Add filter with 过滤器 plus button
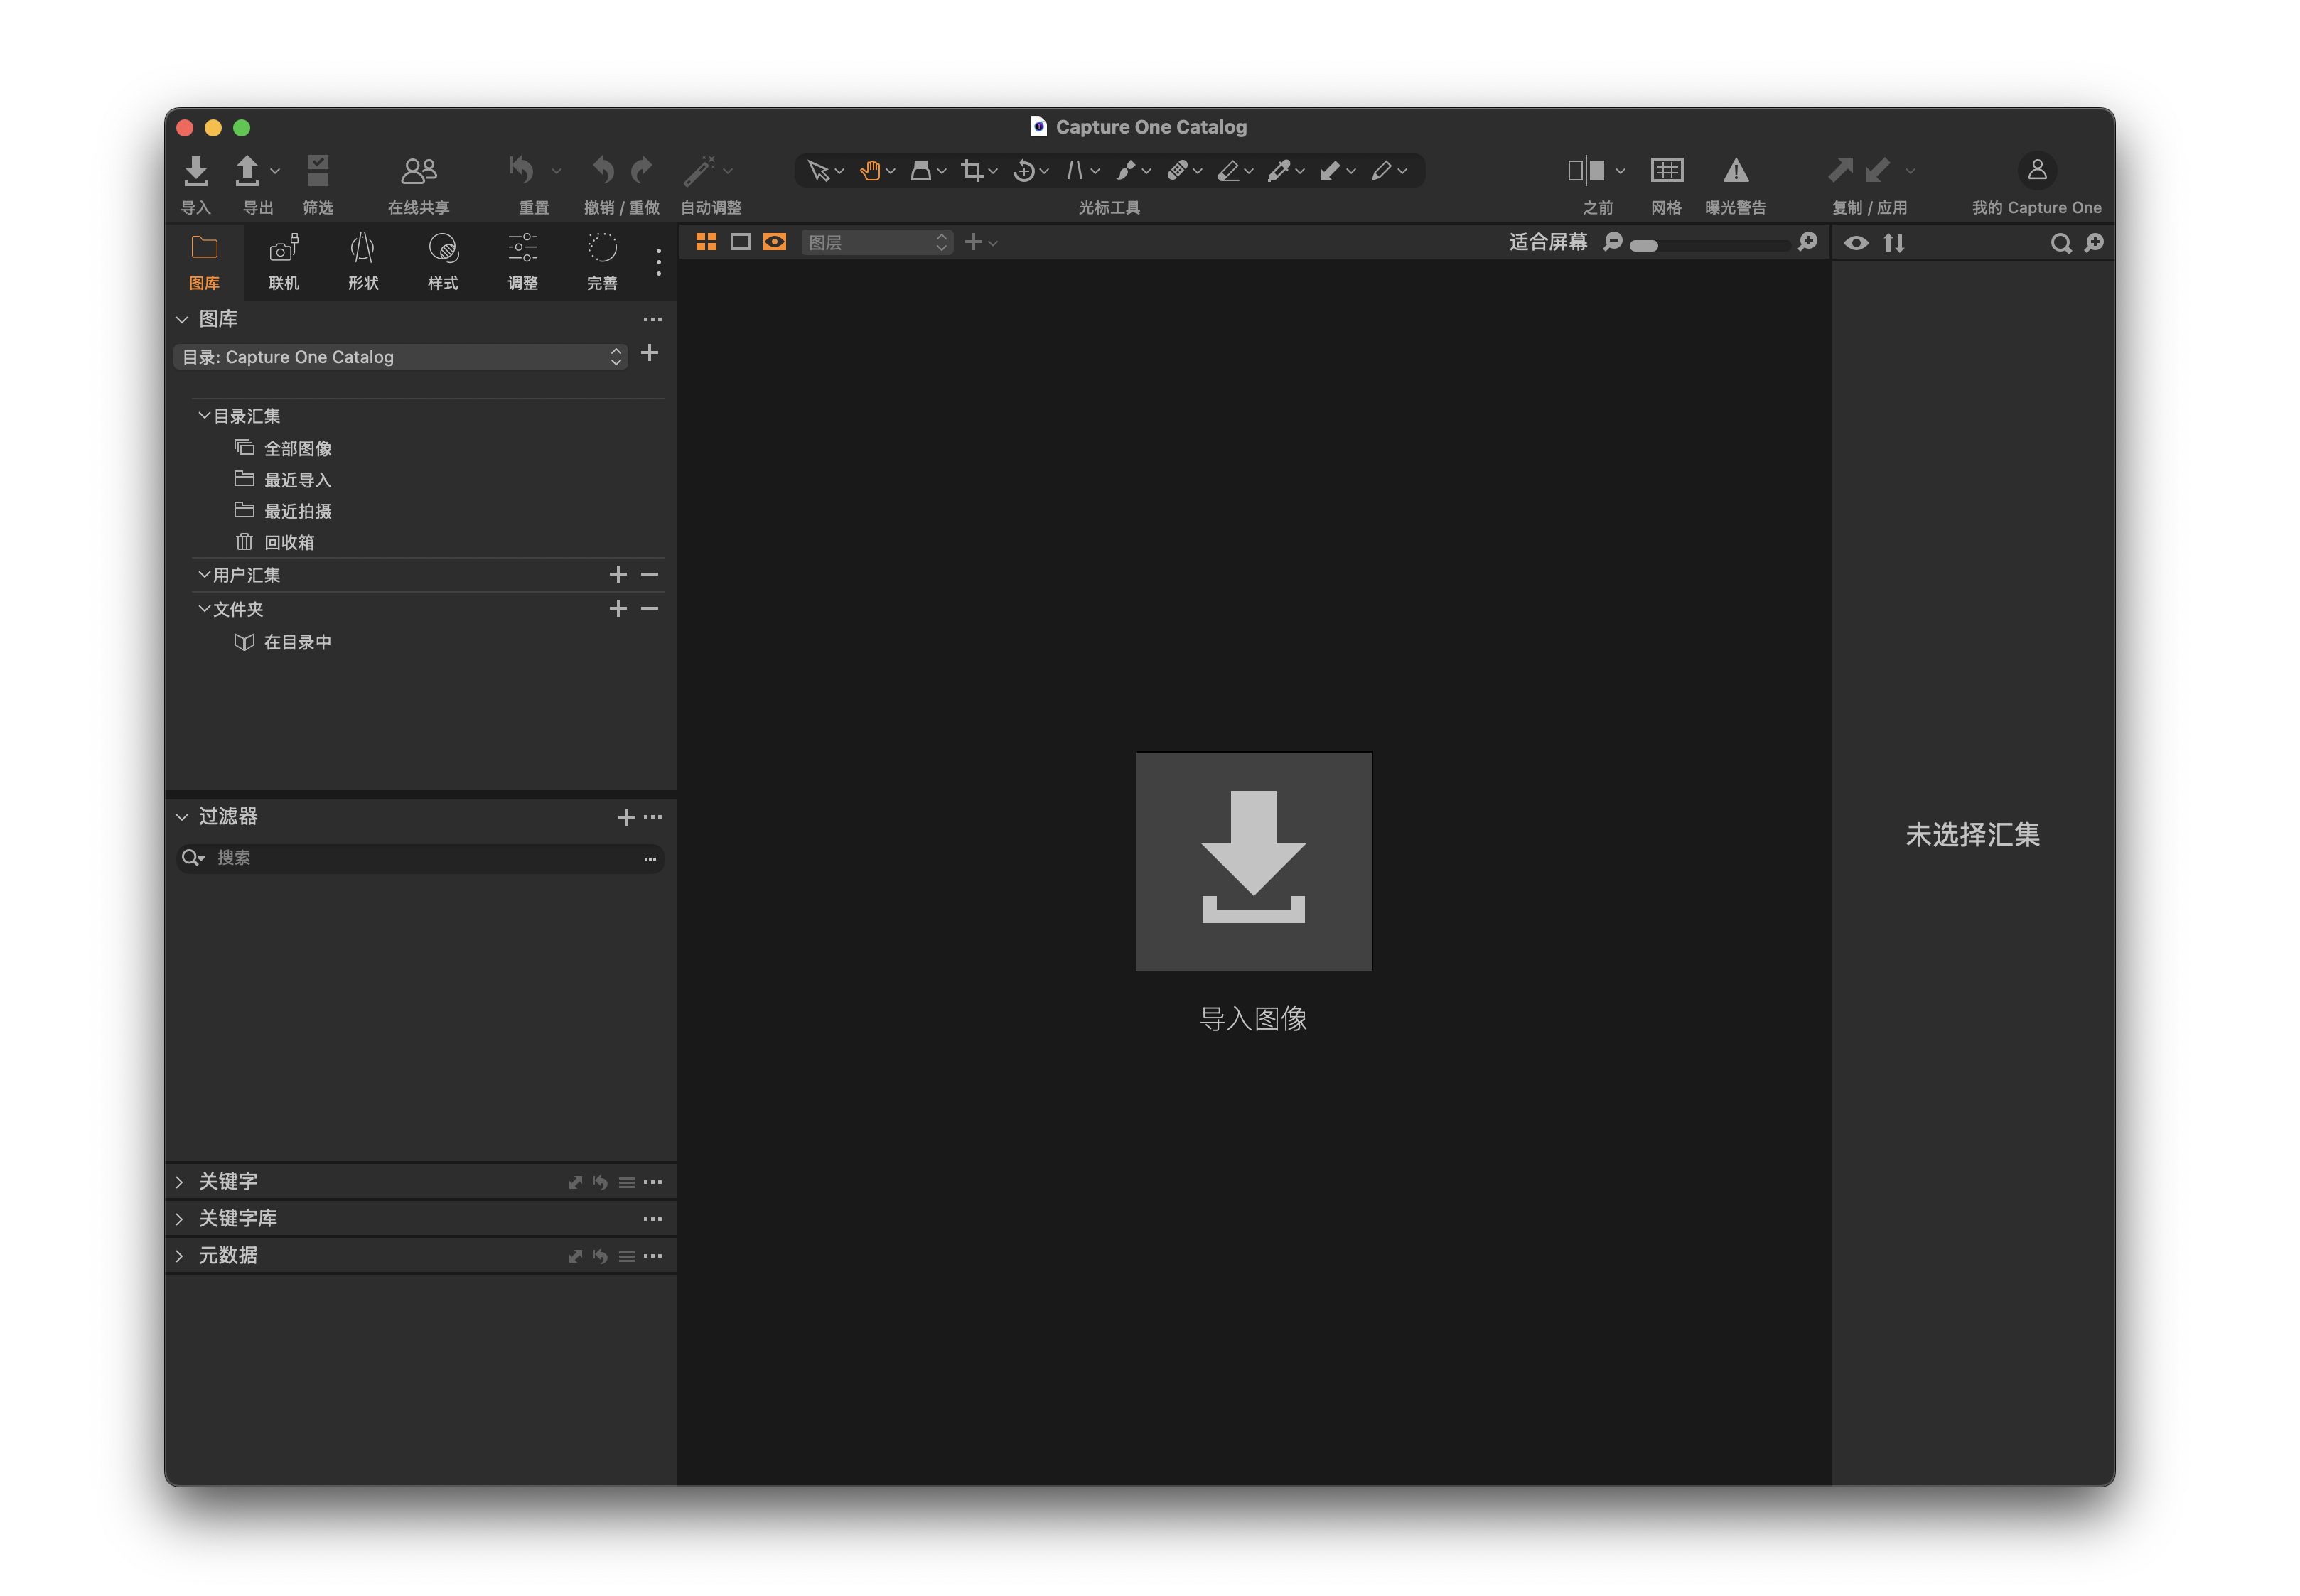 point(626,817)
